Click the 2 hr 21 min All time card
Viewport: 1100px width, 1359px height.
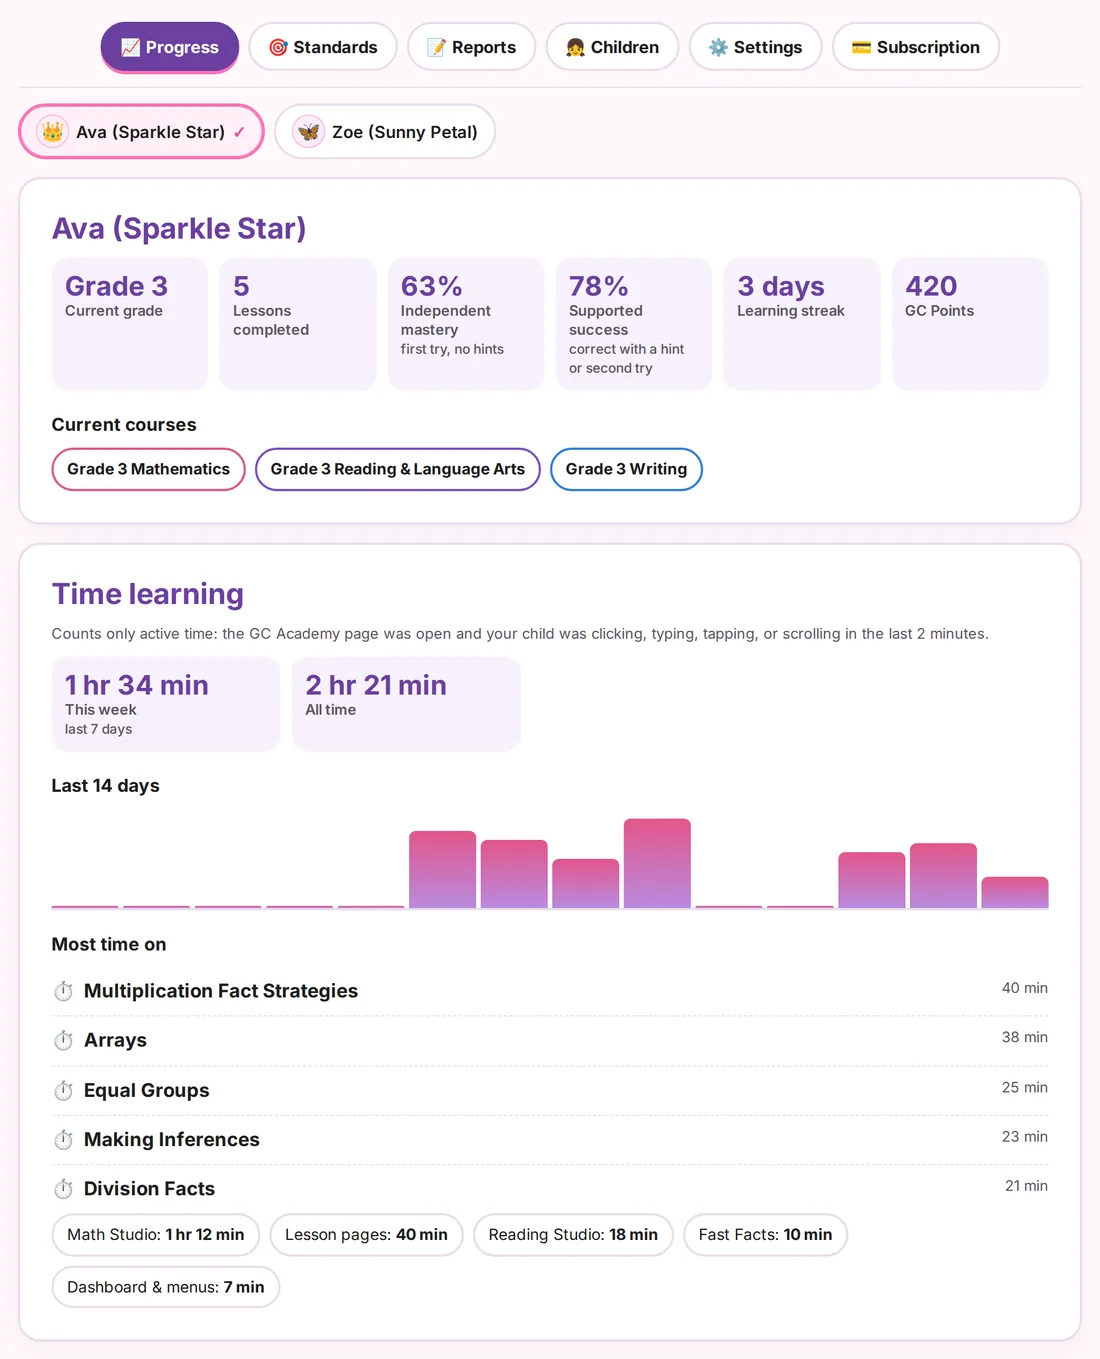[x=406, y=704]
